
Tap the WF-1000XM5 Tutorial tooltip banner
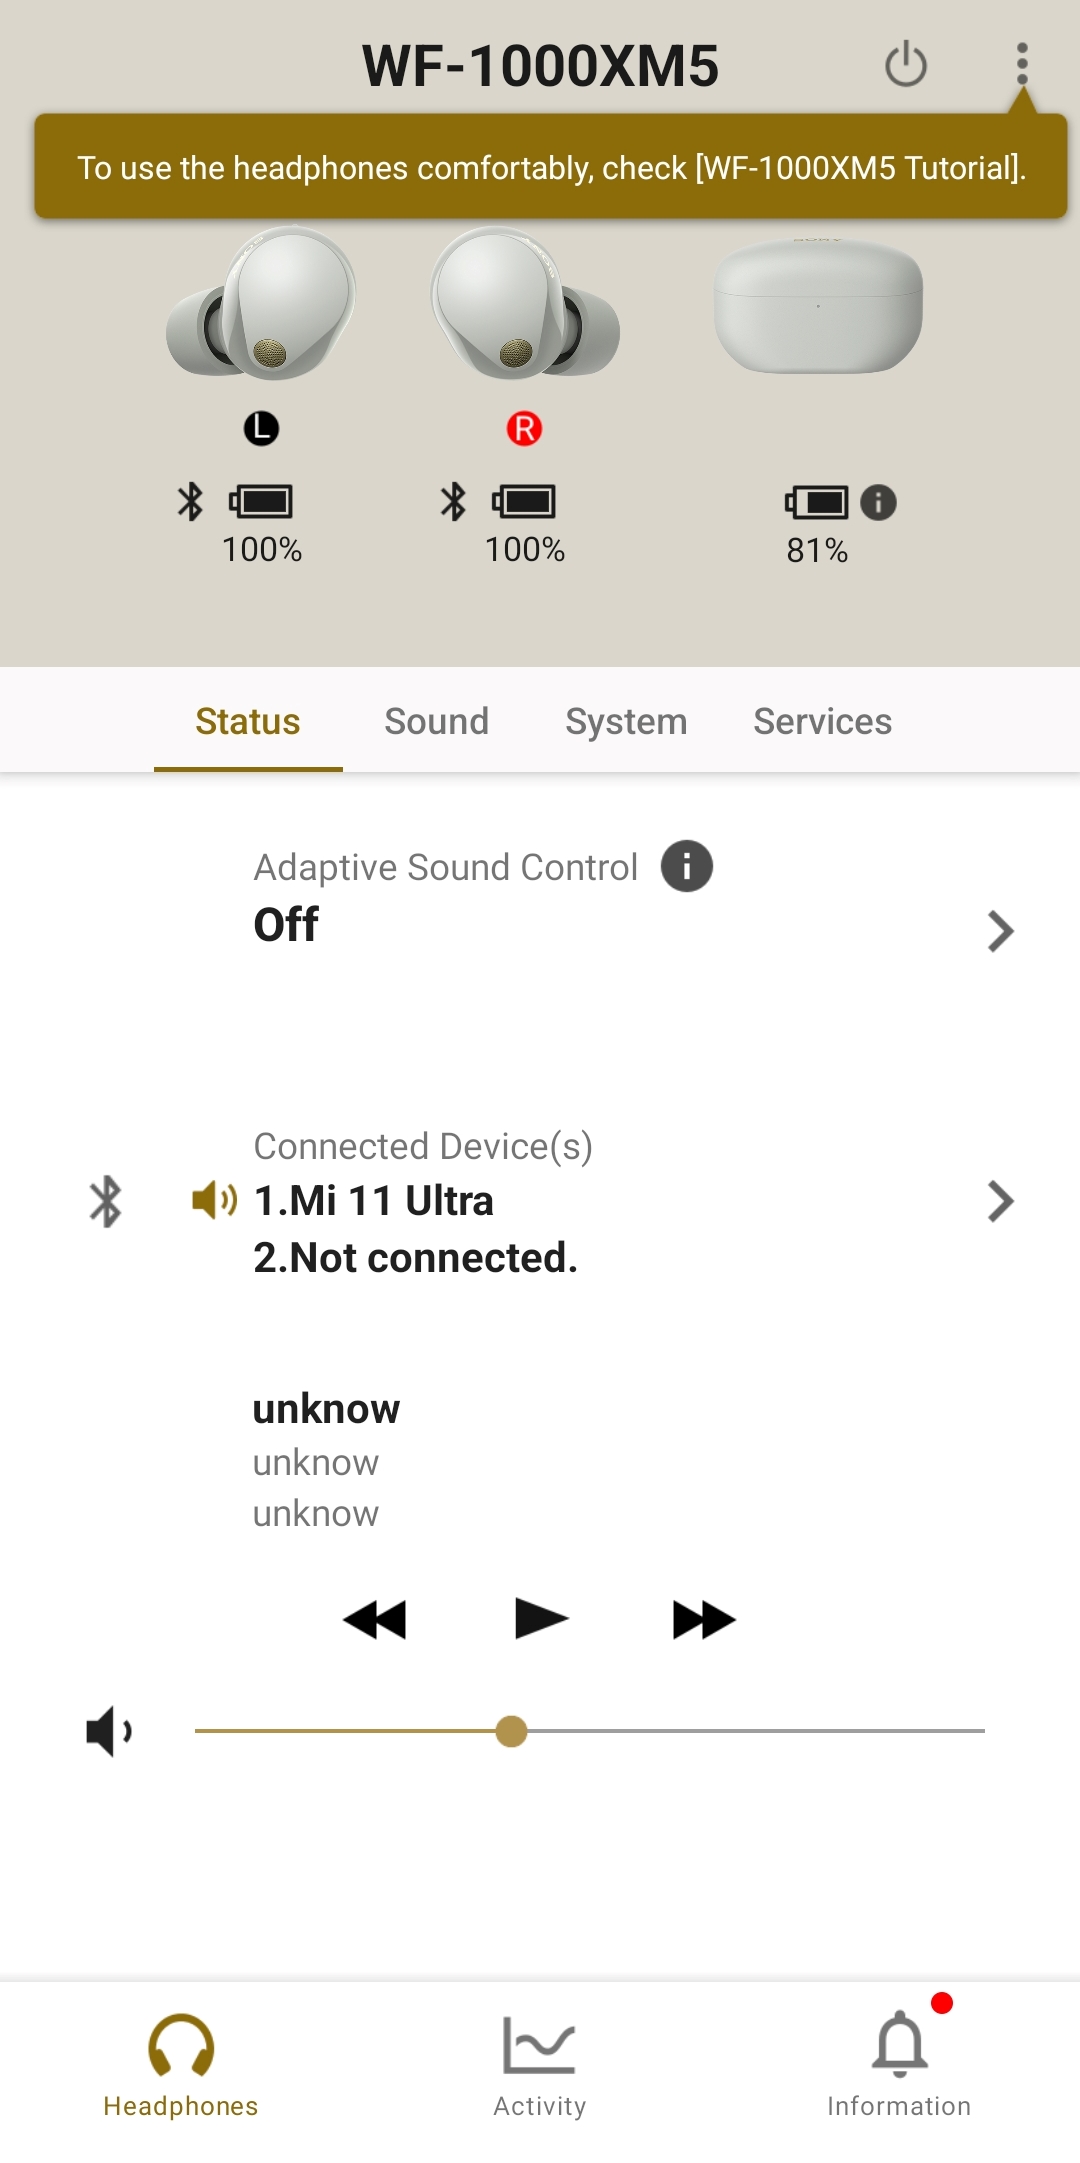click(551, 167)
